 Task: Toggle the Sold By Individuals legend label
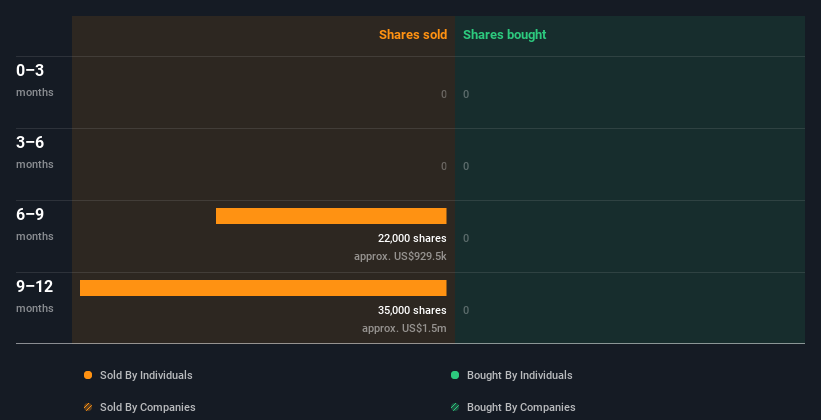point(146,375)
